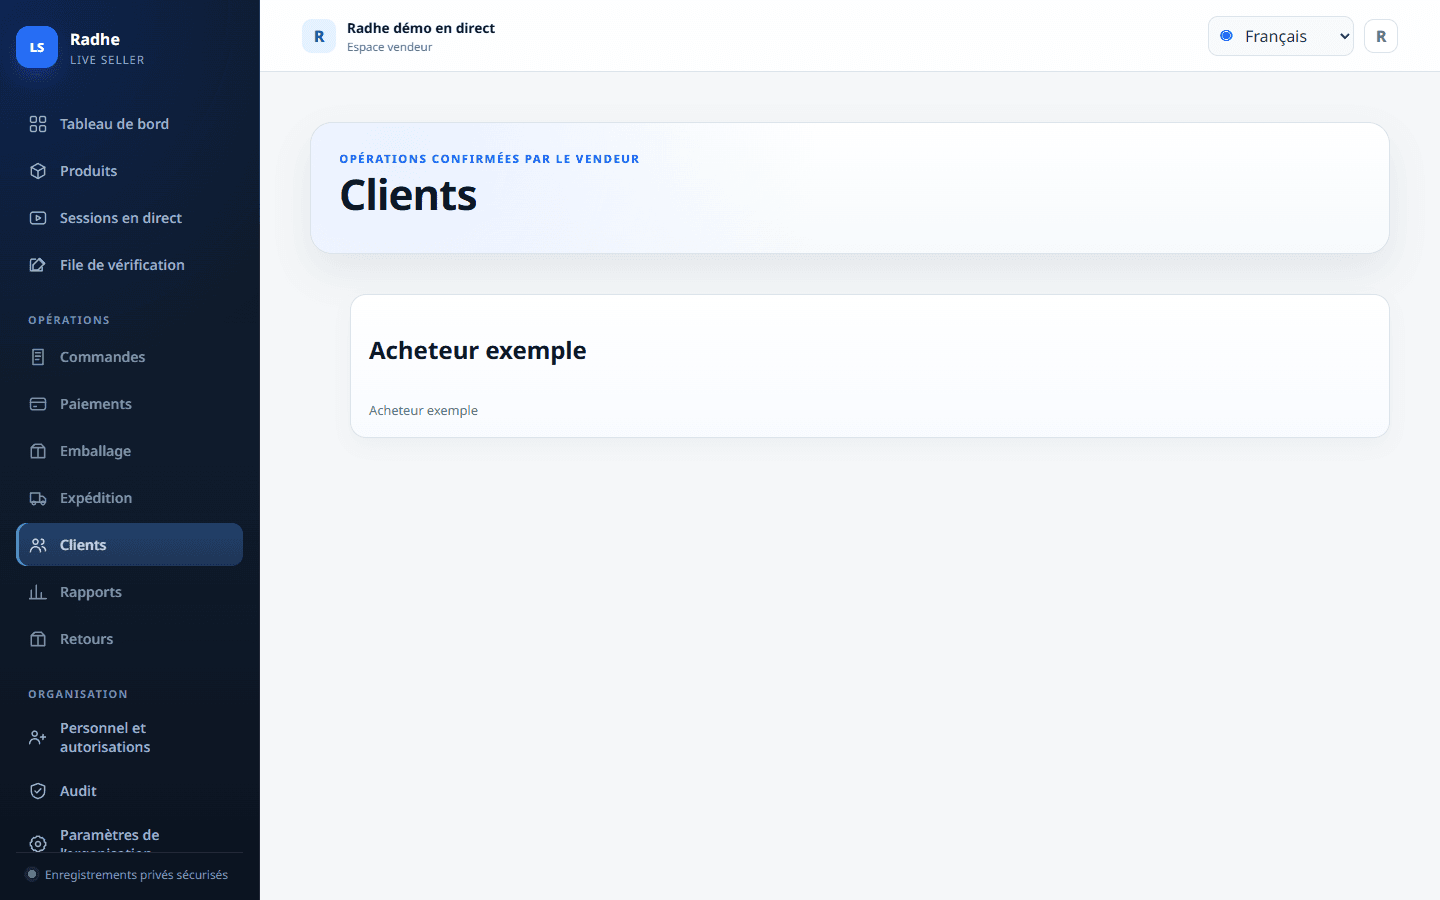The height and width of the screenshot is (900, 1440).
Task: Open the R user avatar menu
Action: (x=1381, y=36)
